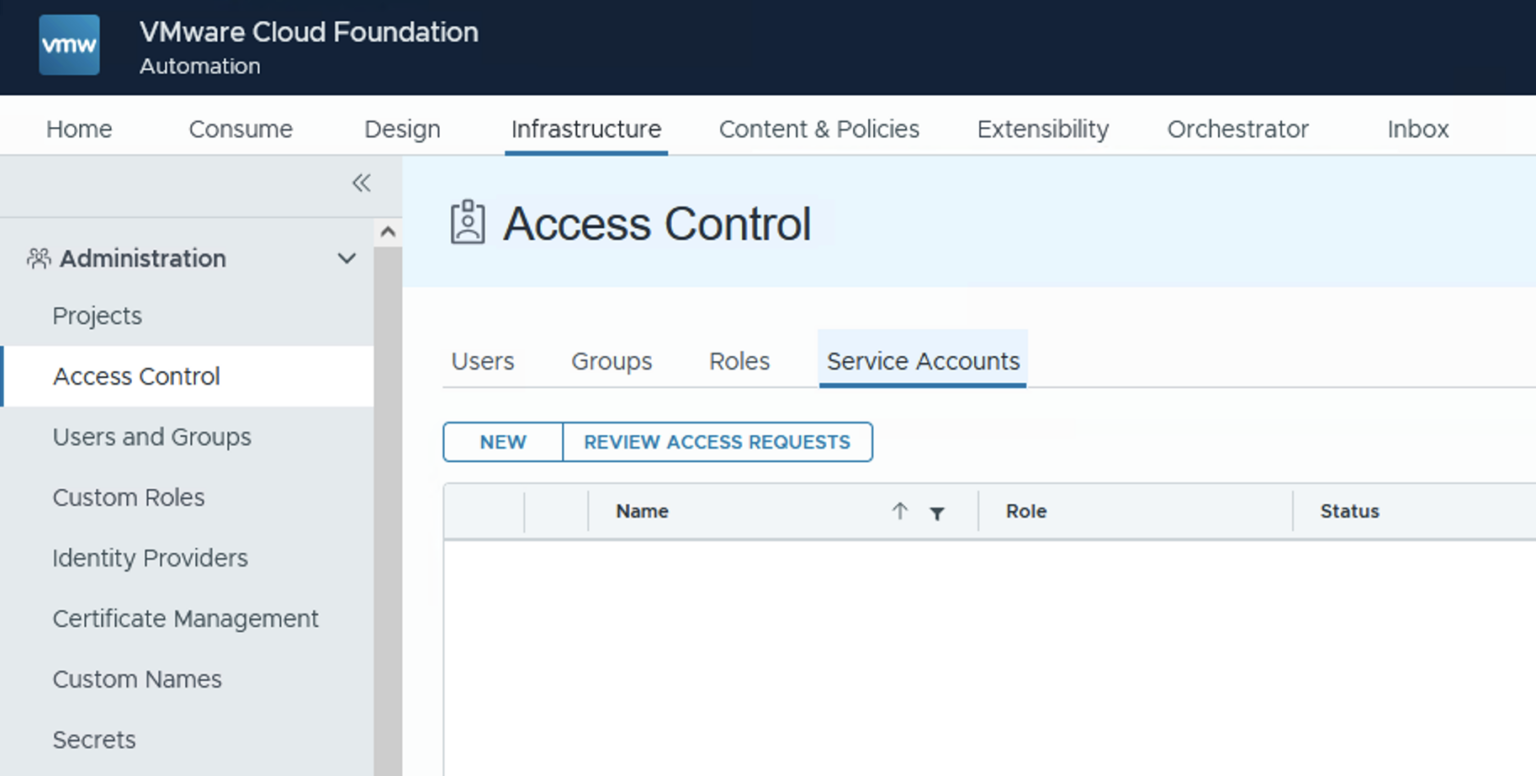
Task: Navigate to Secrets in the sidebar
Action: (x=94, y=740)
